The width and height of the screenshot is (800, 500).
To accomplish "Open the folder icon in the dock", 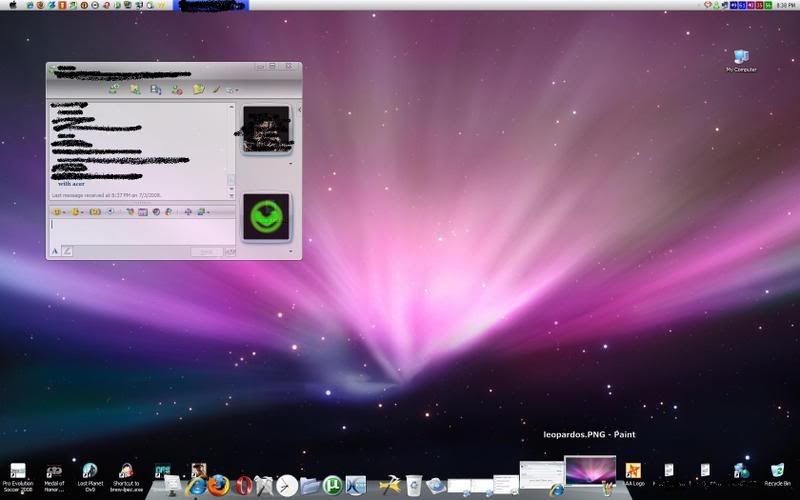I will click(310, 485).
